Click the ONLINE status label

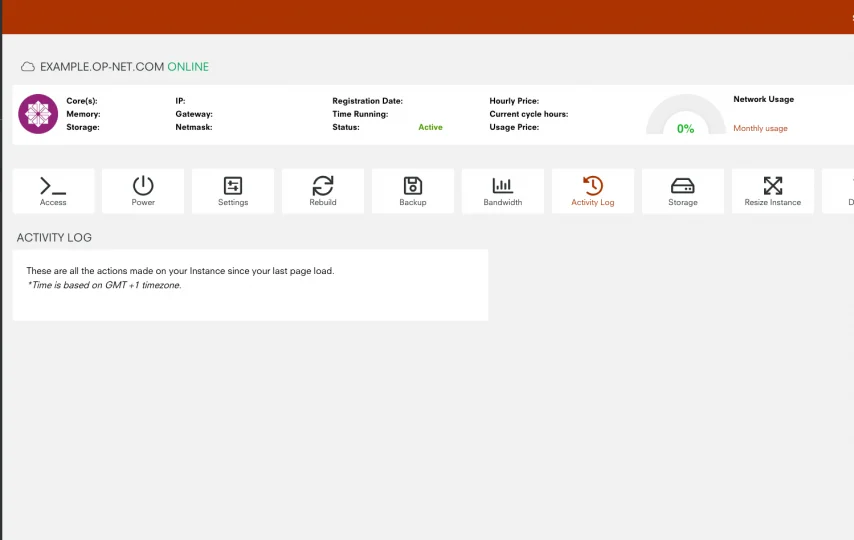(x=188, y=67)
